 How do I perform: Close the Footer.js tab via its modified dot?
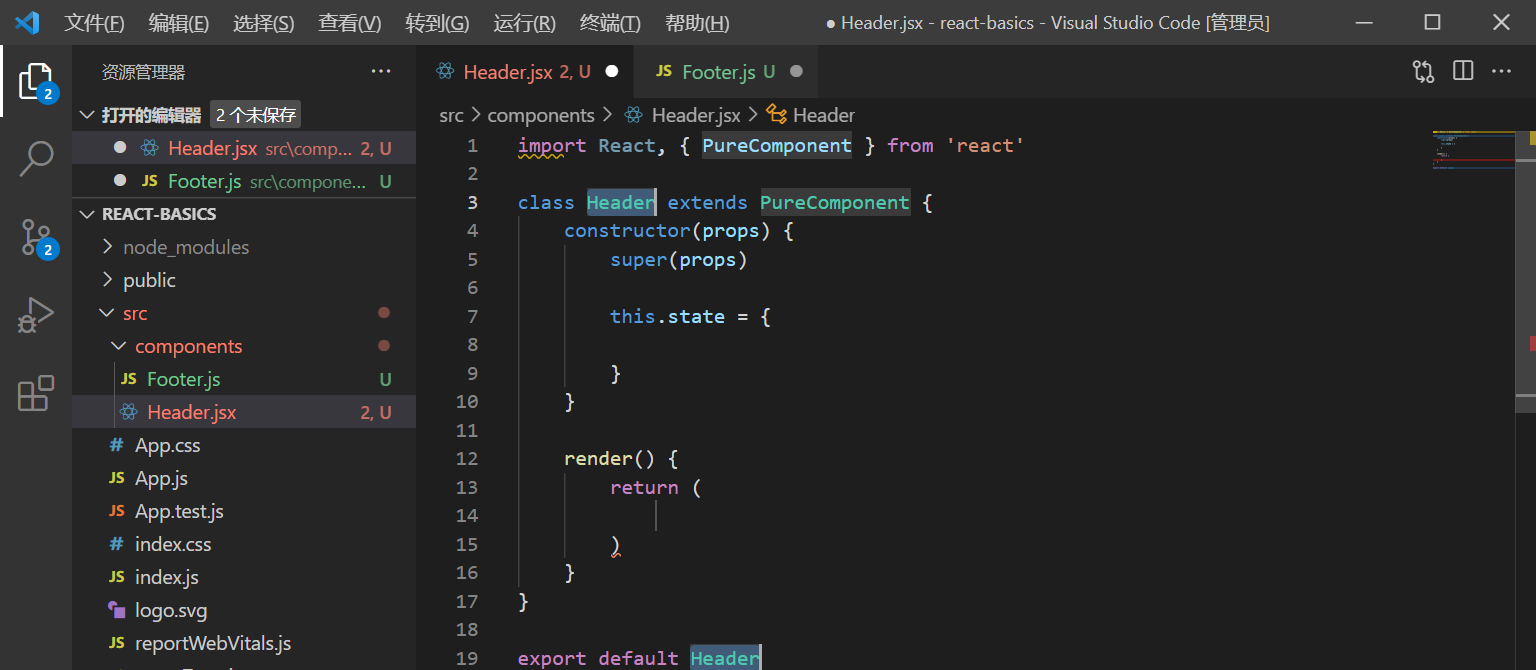tap(795, 71)
